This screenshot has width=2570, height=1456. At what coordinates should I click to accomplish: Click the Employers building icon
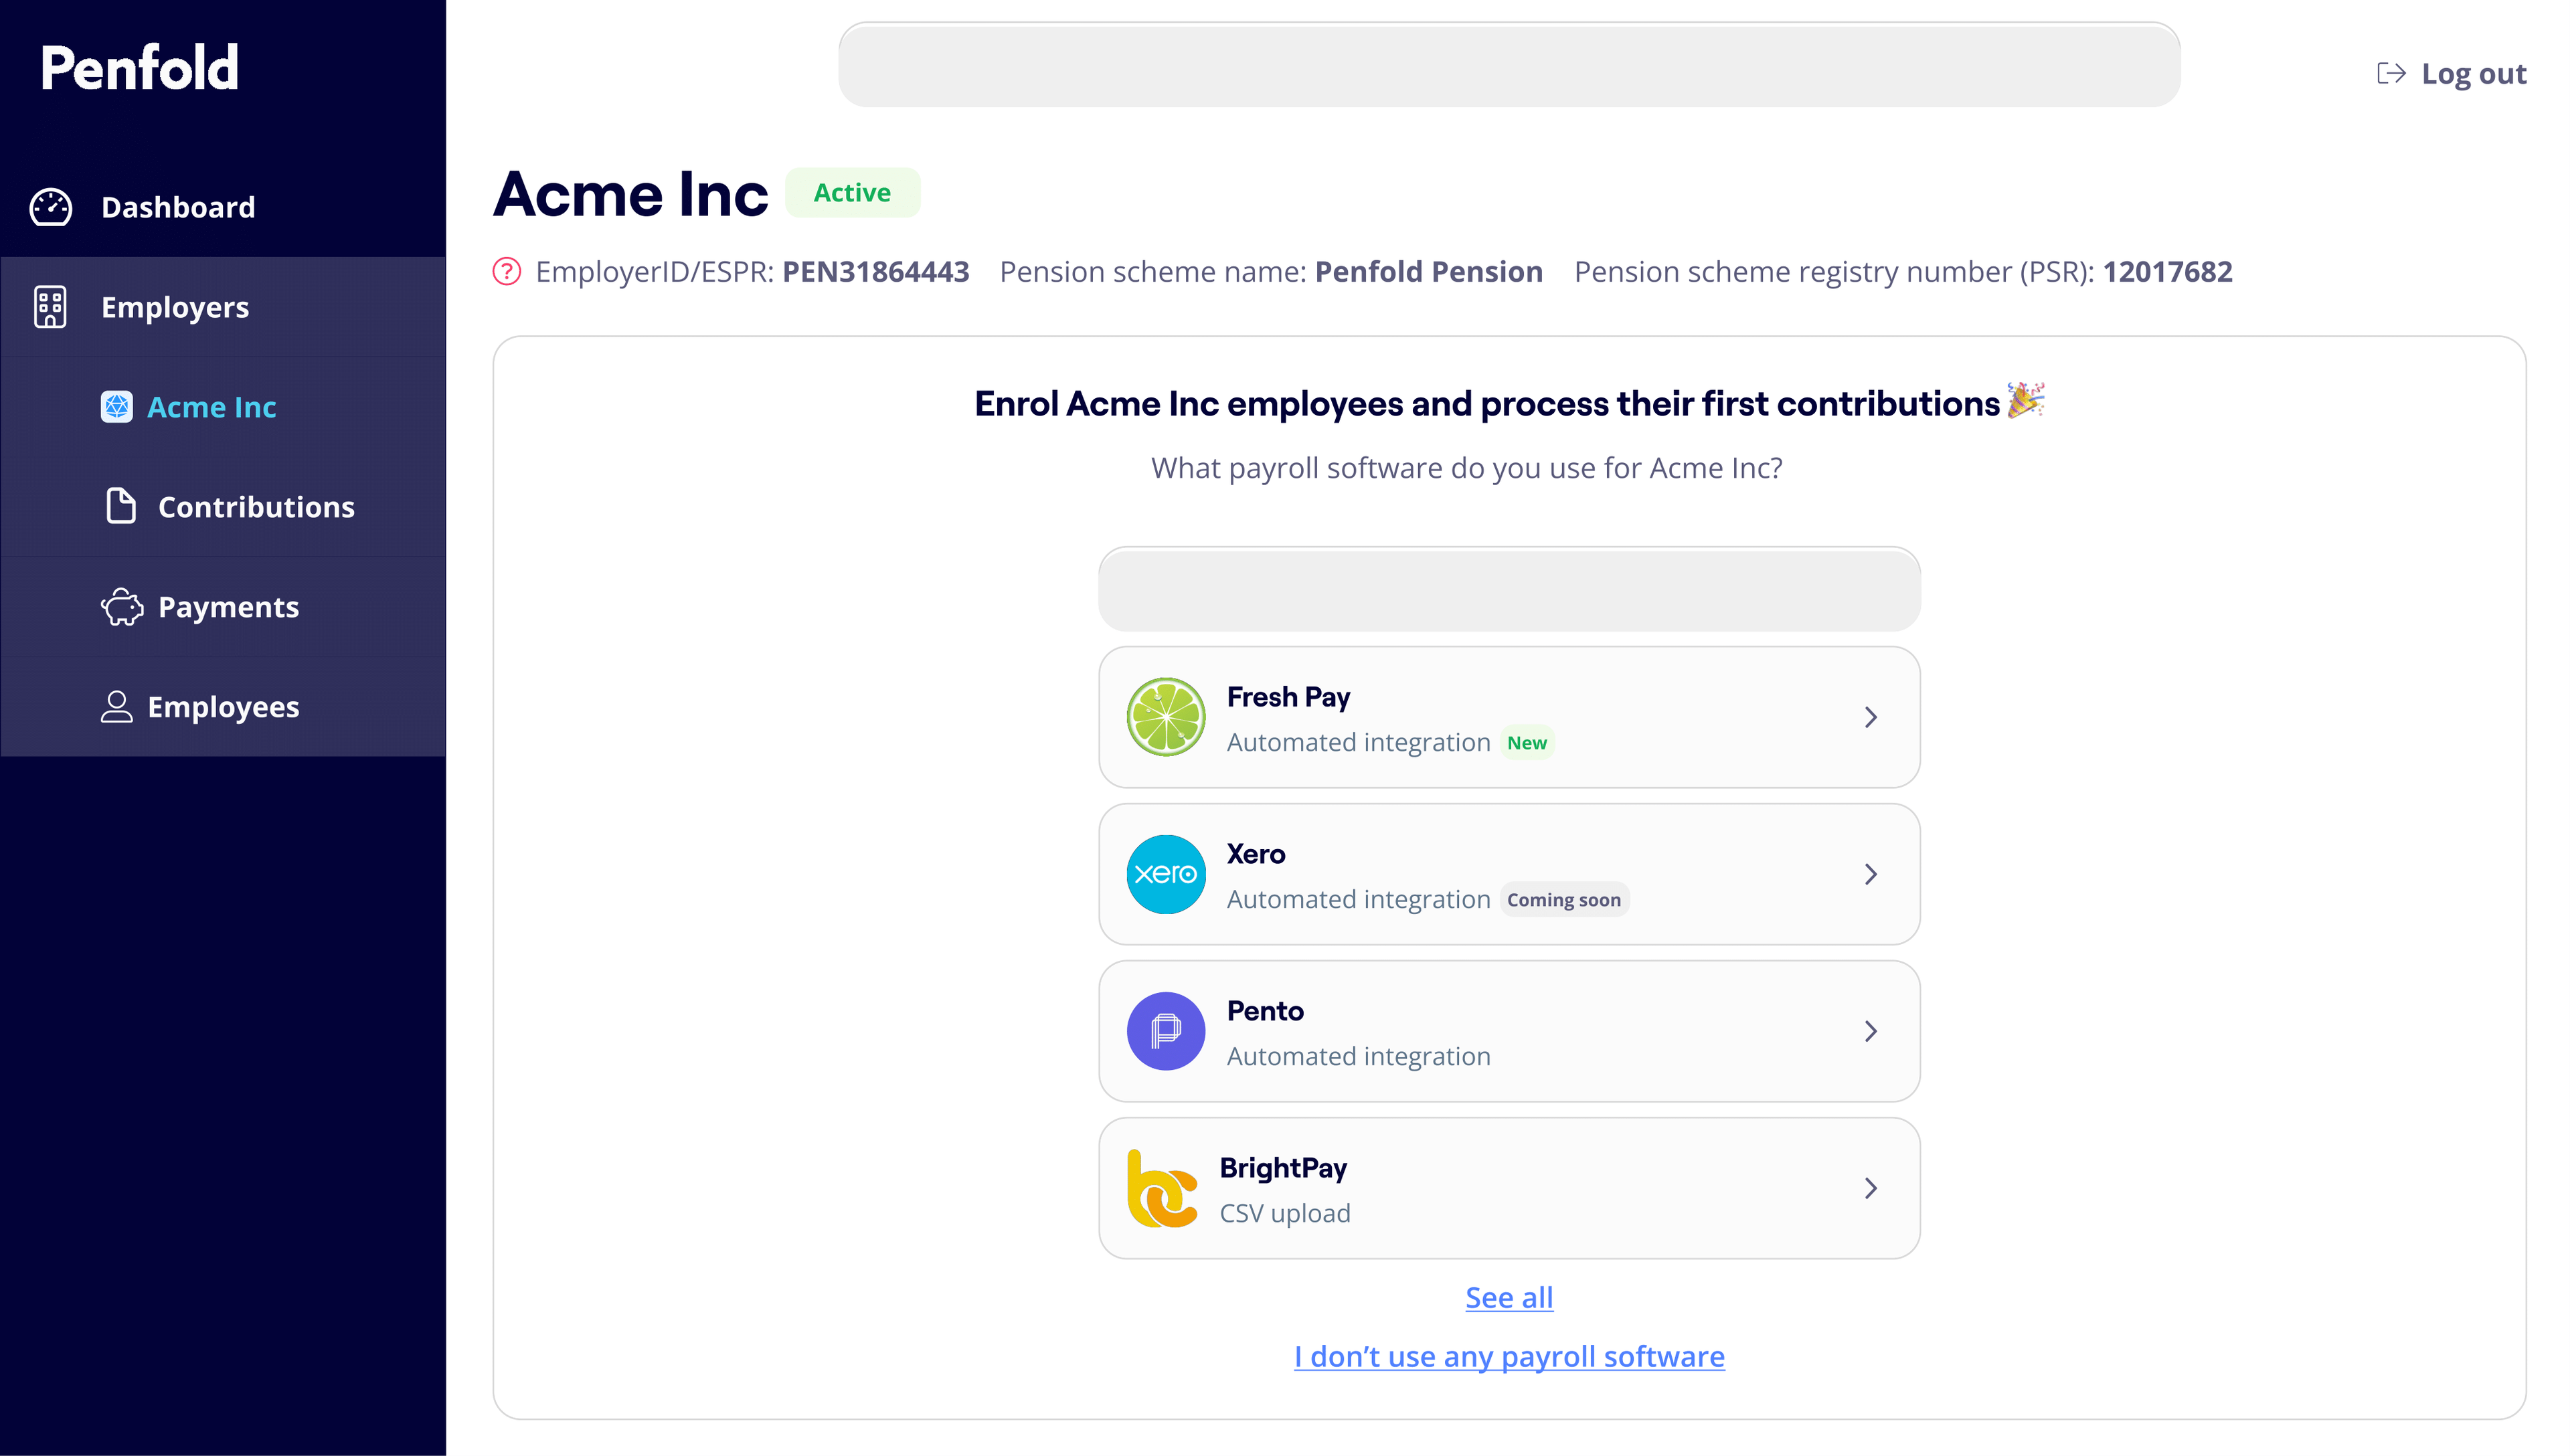coord(50,307)
